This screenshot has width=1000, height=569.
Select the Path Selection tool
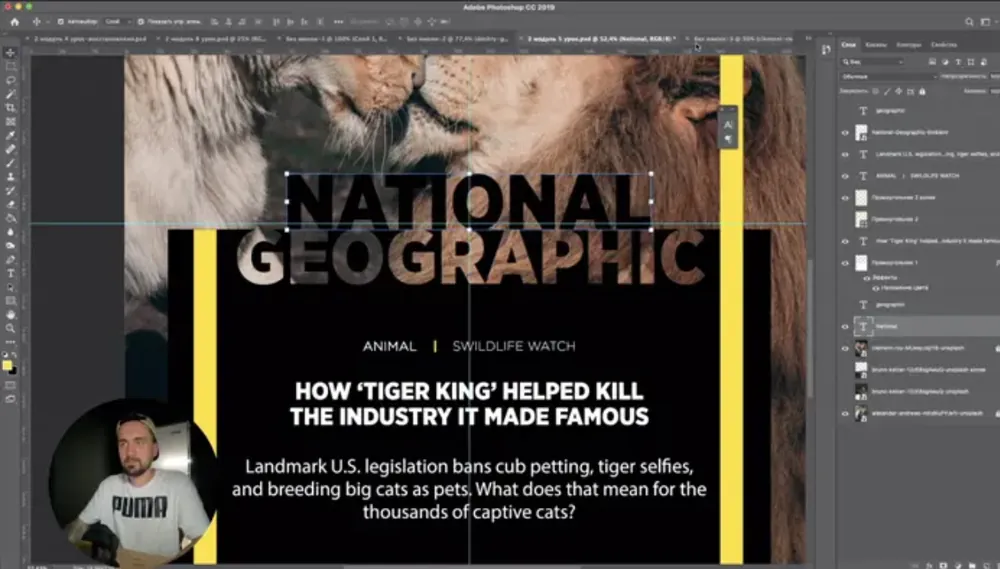pos(10,287)
